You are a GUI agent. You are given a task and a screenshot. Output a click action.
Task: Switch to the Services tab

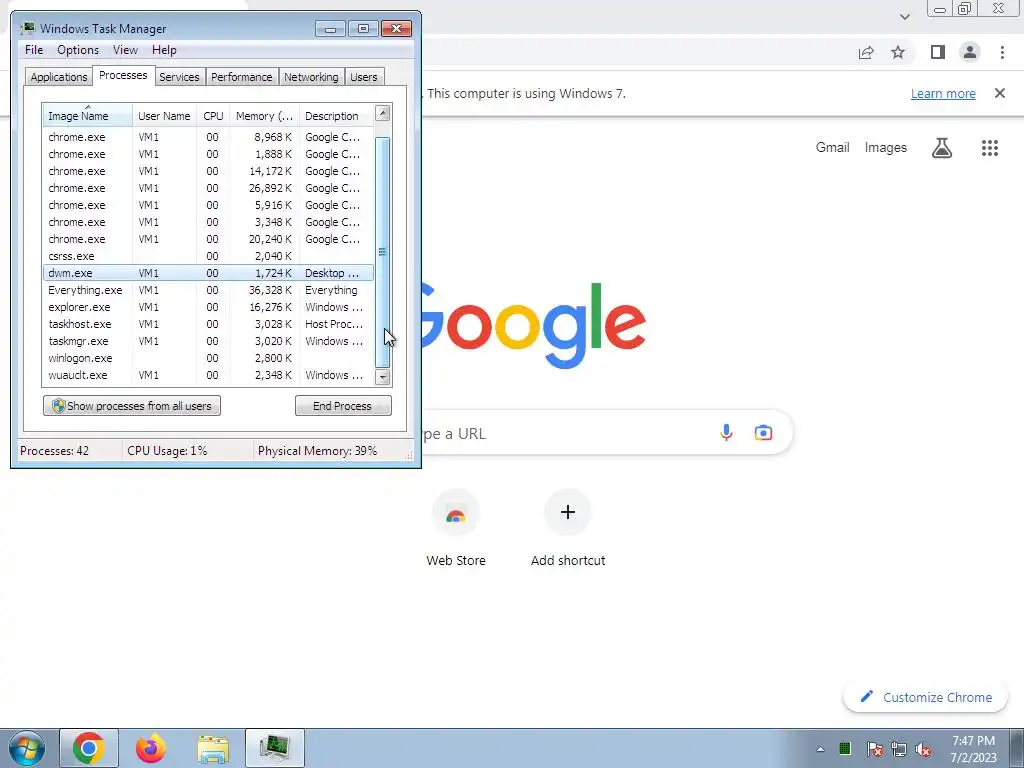[x=179, y=77]
